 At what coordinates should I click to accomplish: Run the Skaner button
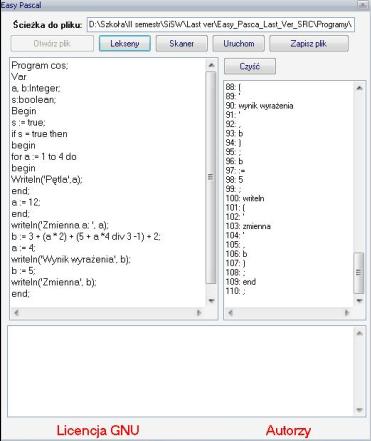pos(182,44)
